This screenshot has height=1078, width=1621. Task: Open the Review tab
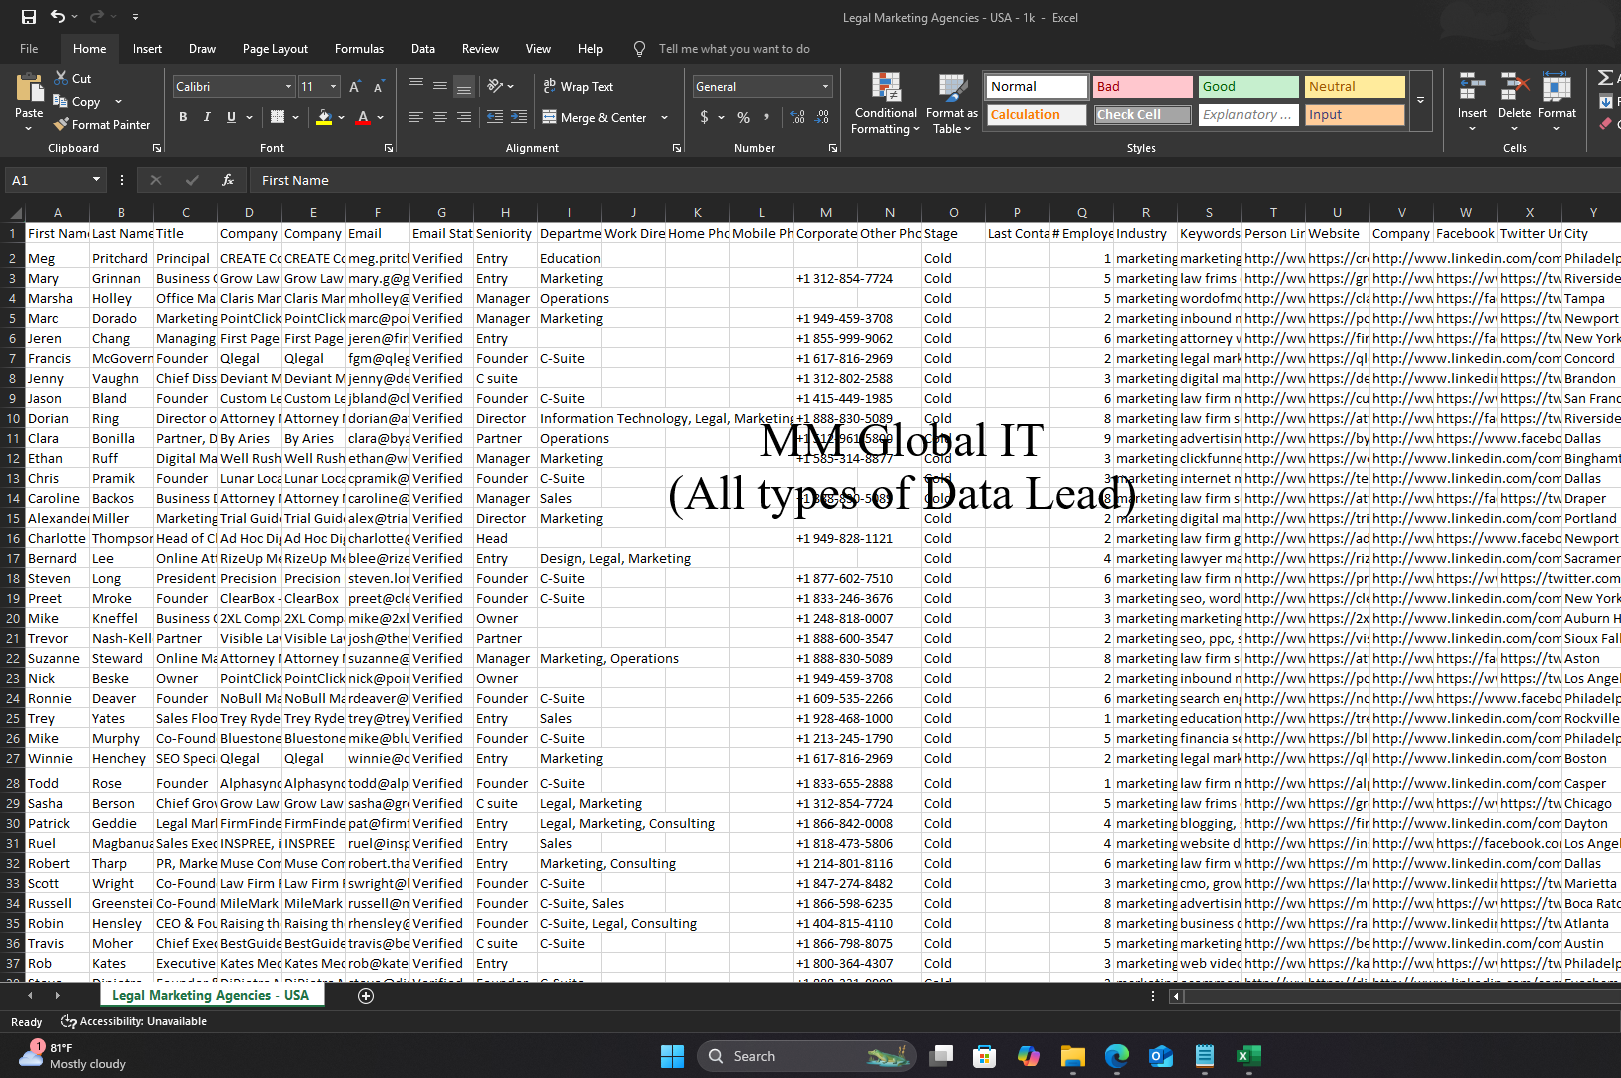(x=480, y=48)
